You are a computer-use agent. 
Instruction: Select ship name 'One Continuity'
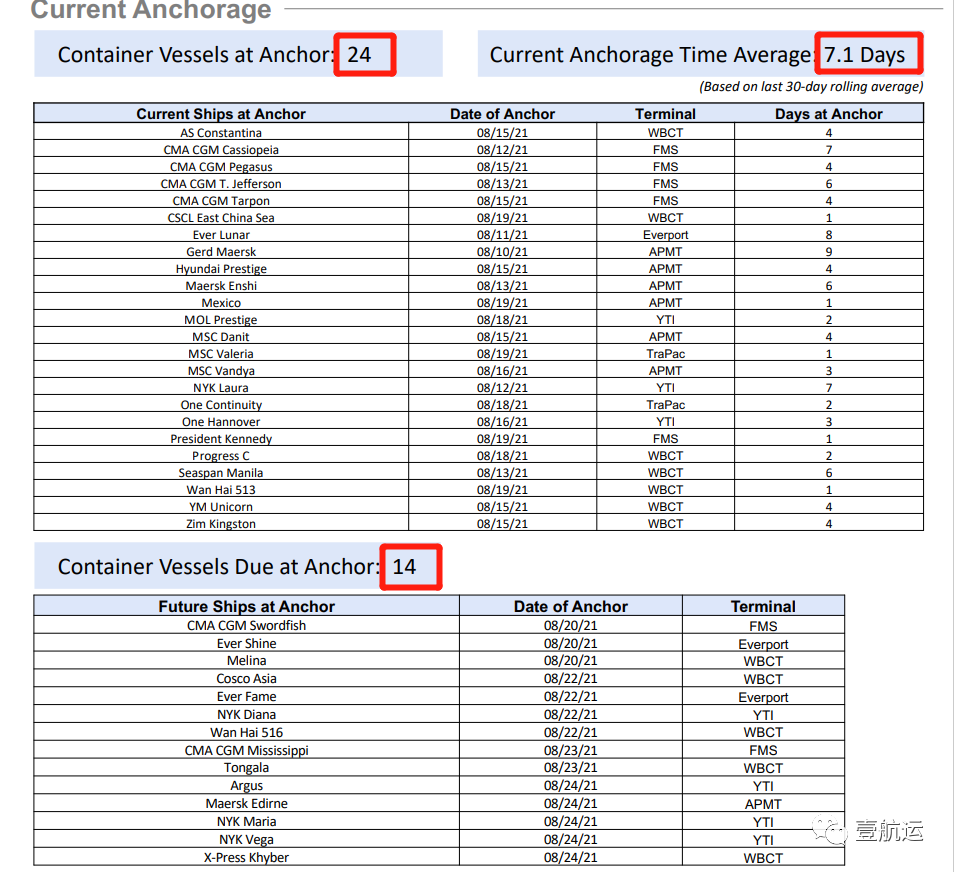tap(221, 405)
